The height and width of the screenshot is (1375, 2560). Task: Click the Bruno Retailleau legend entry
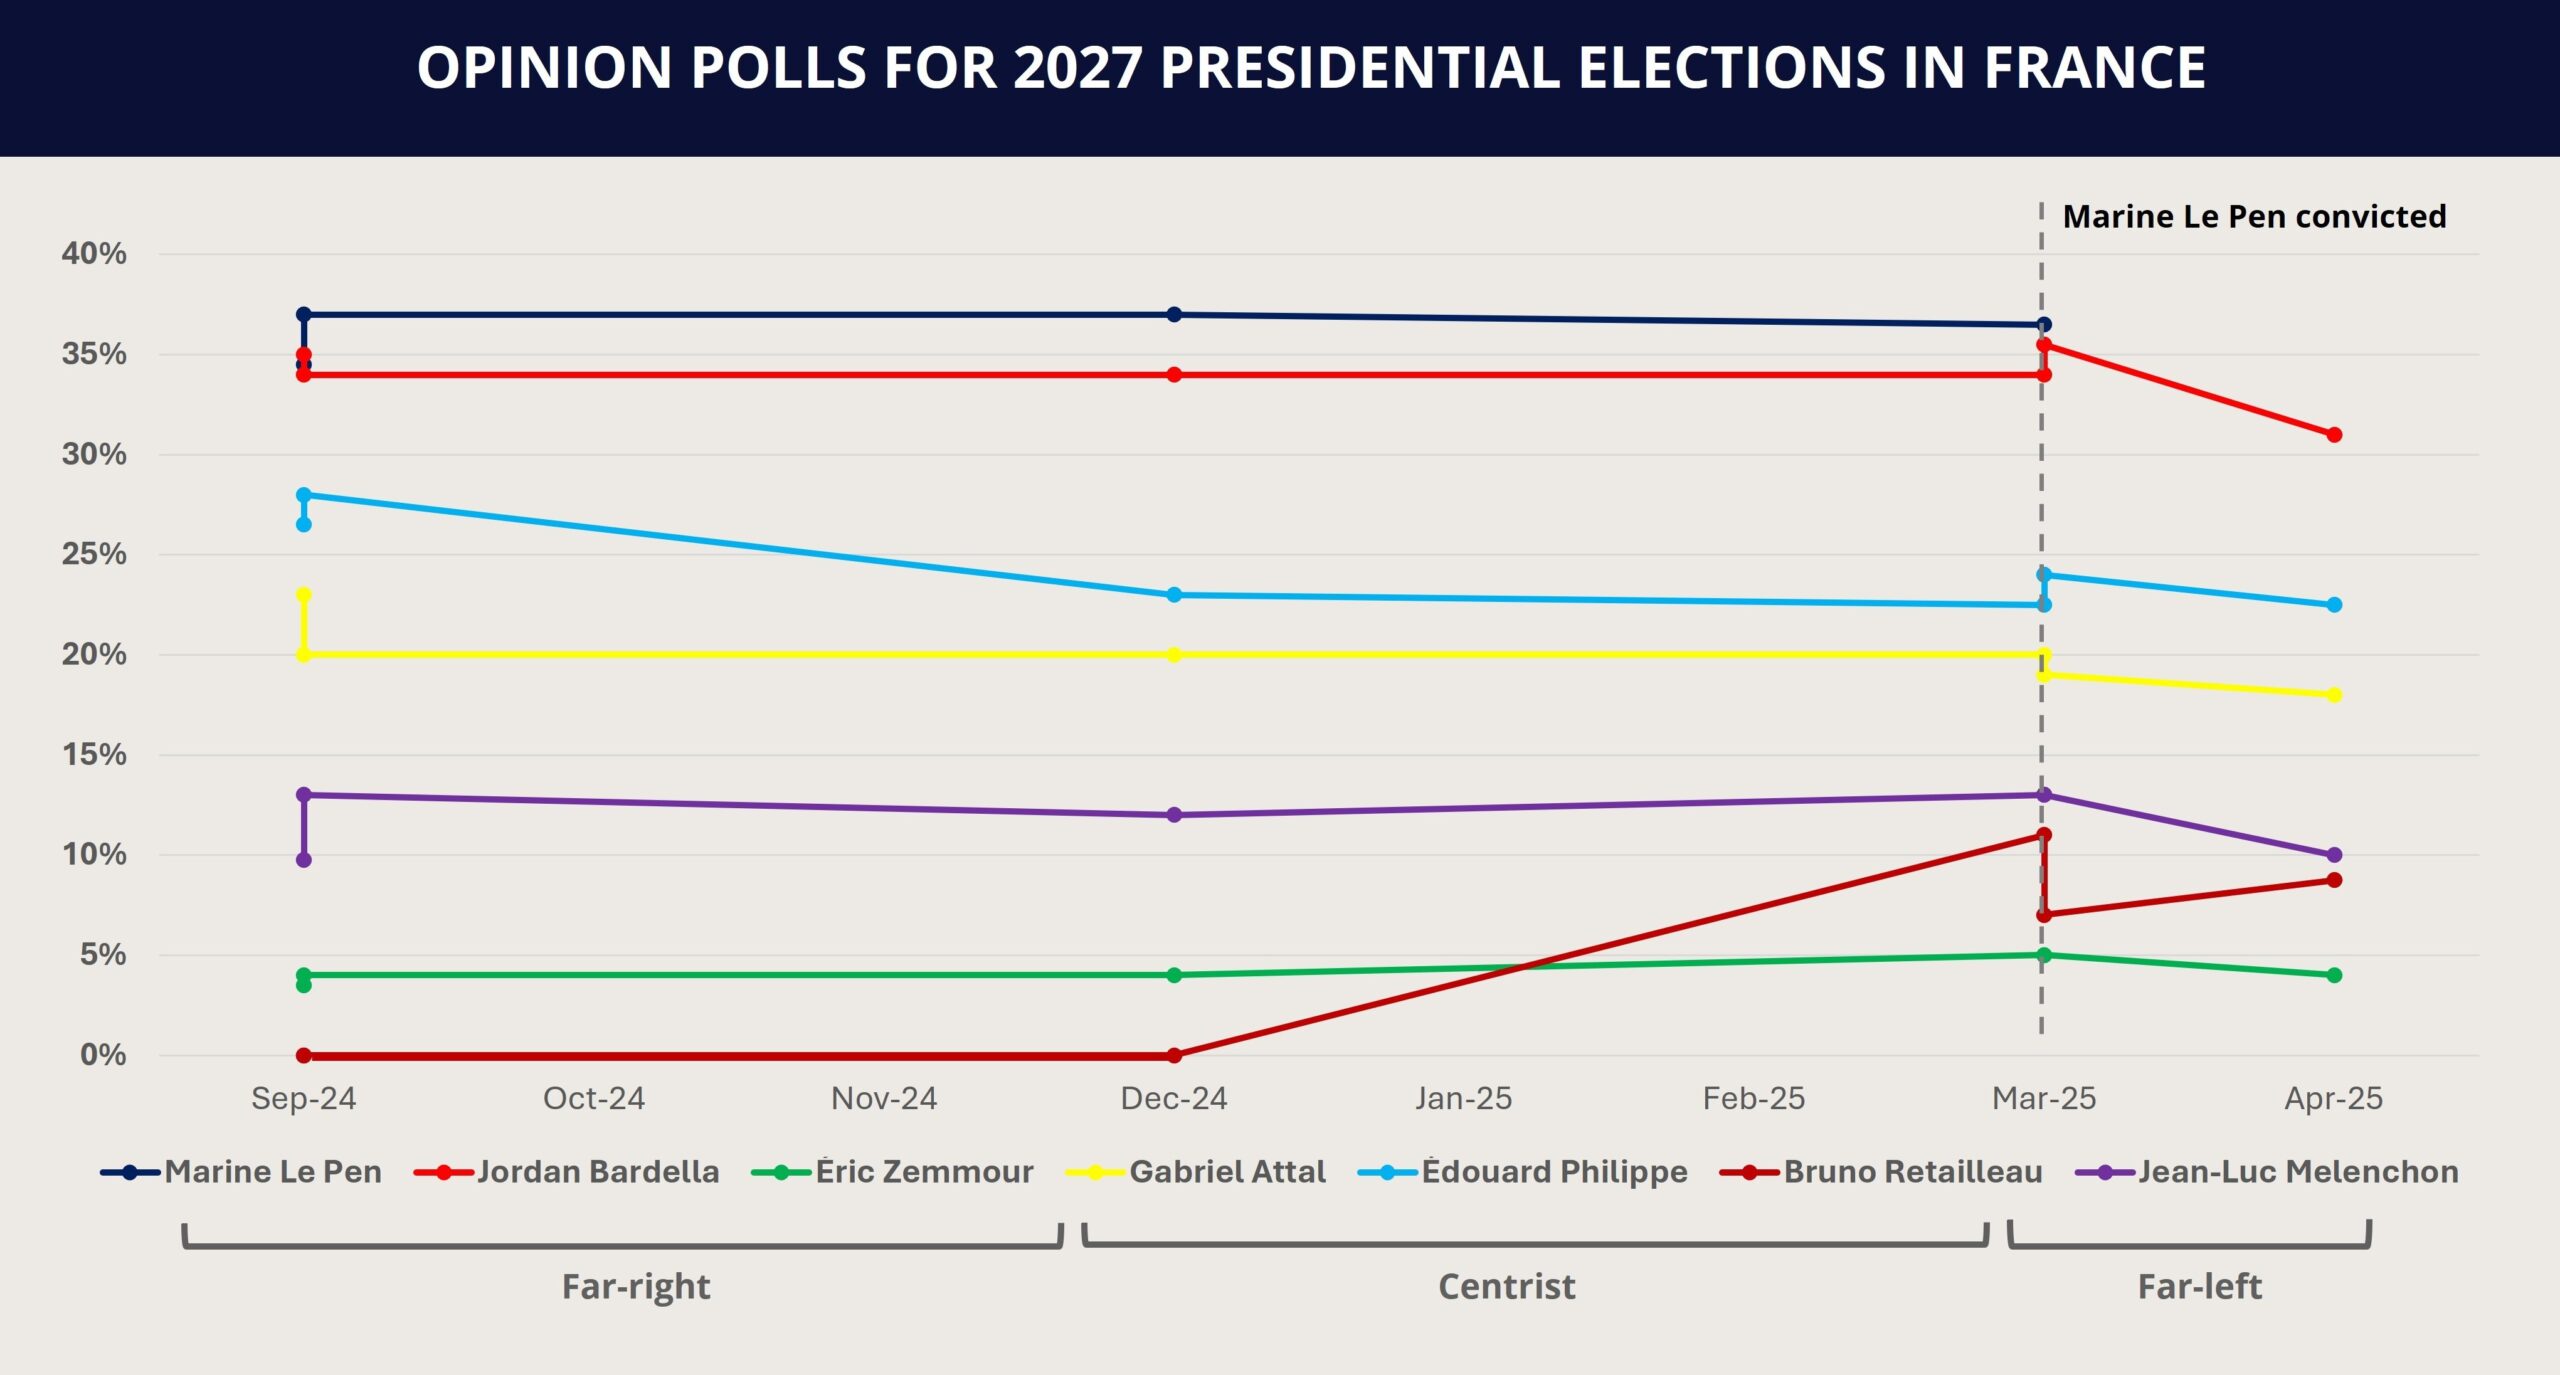point(1912,1172)
